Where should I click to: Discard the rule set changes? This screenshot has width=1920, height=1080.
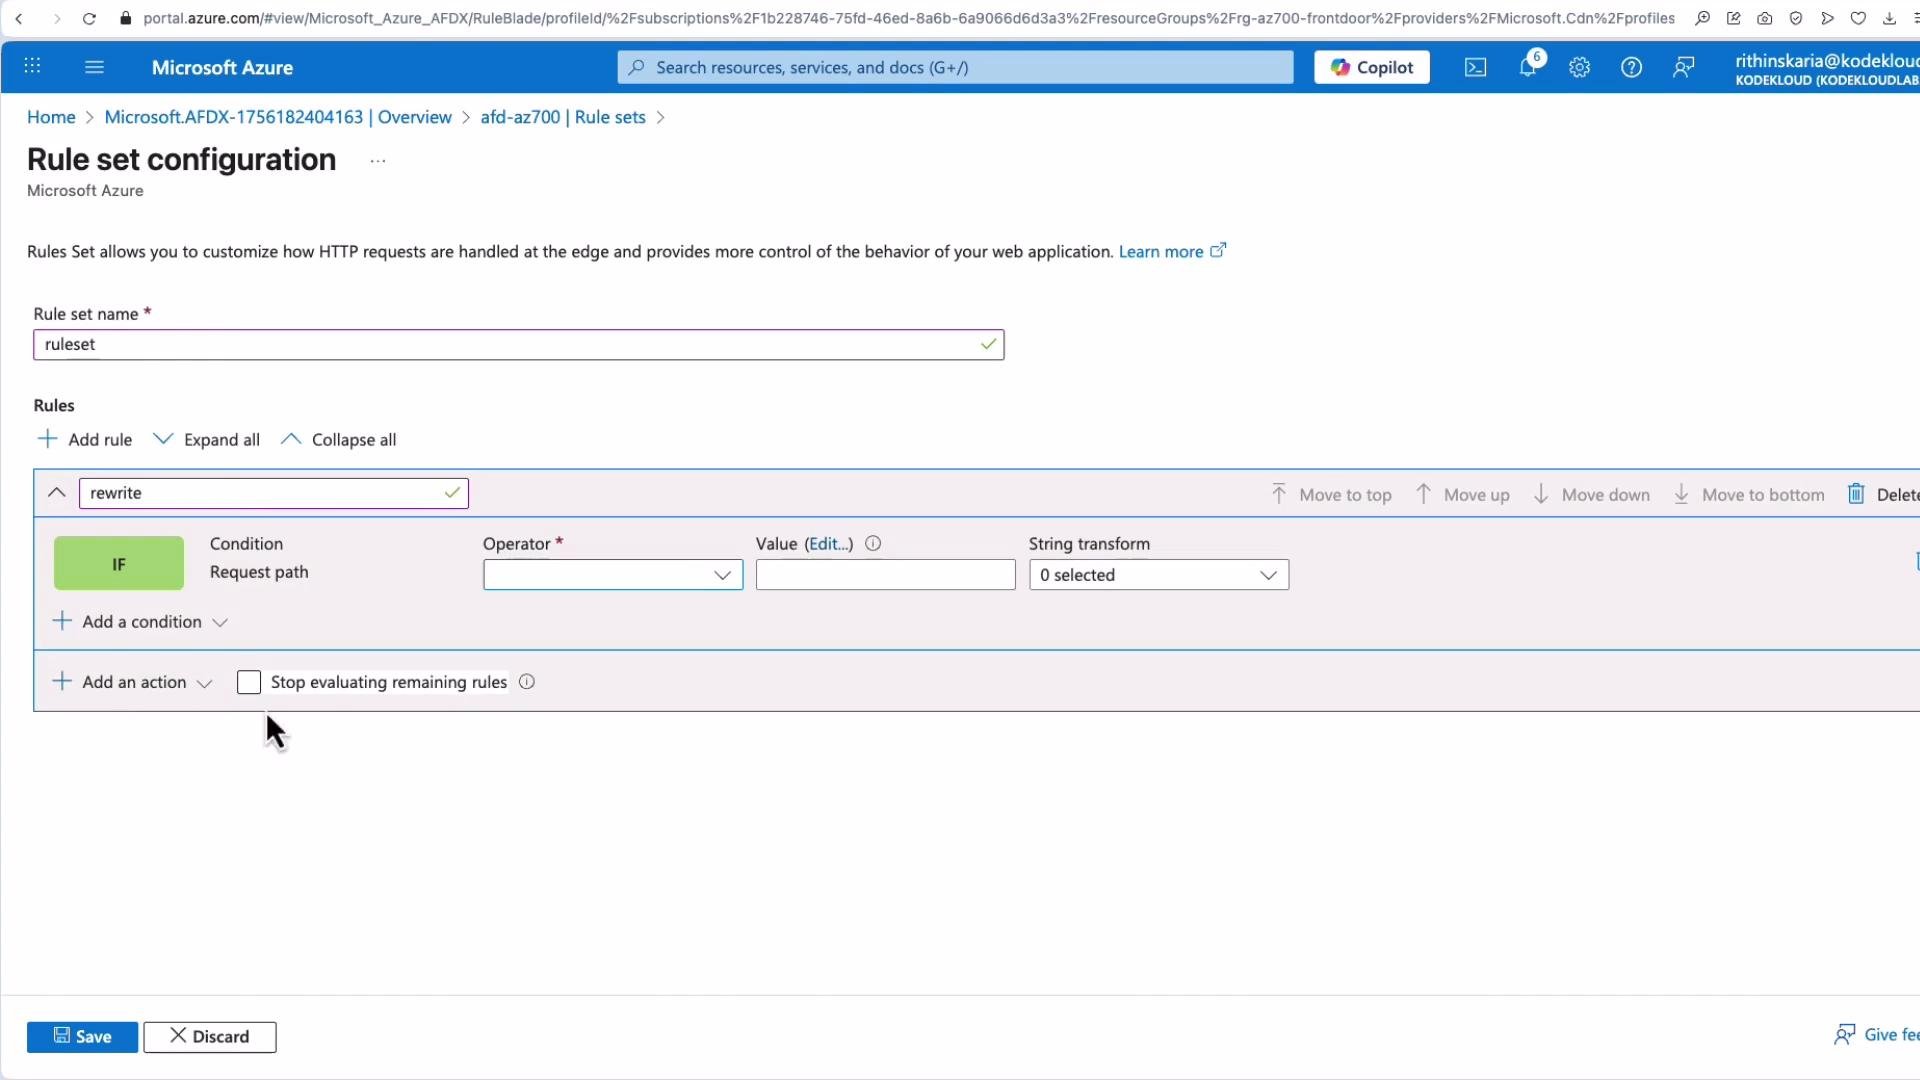click(x=210, y=1037)
